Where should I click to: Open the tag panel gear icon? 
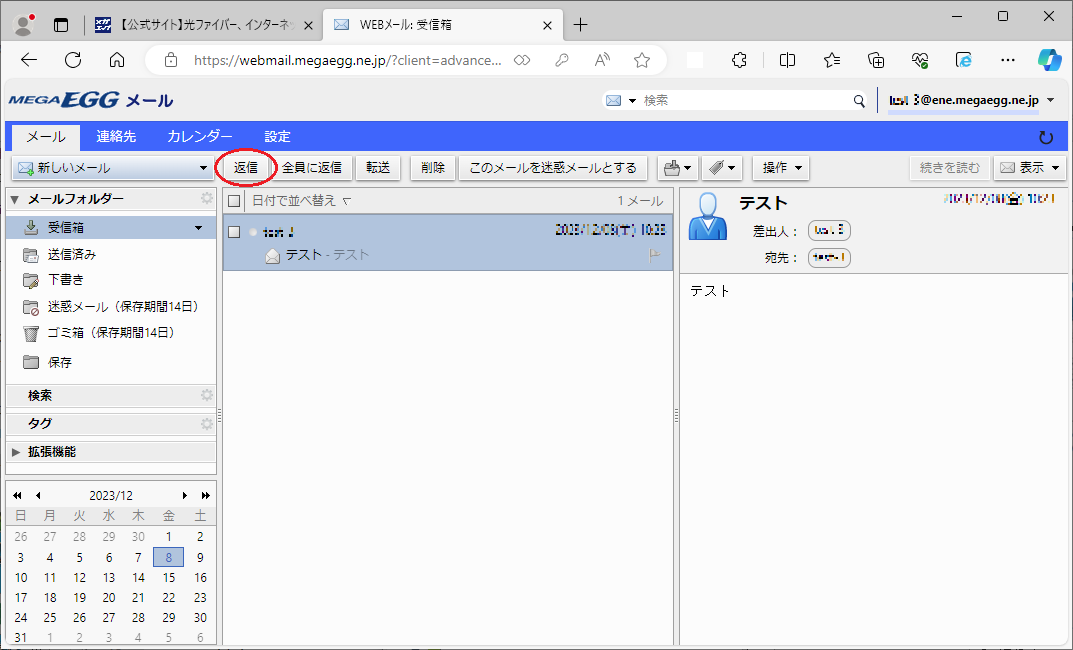point(207,423)
